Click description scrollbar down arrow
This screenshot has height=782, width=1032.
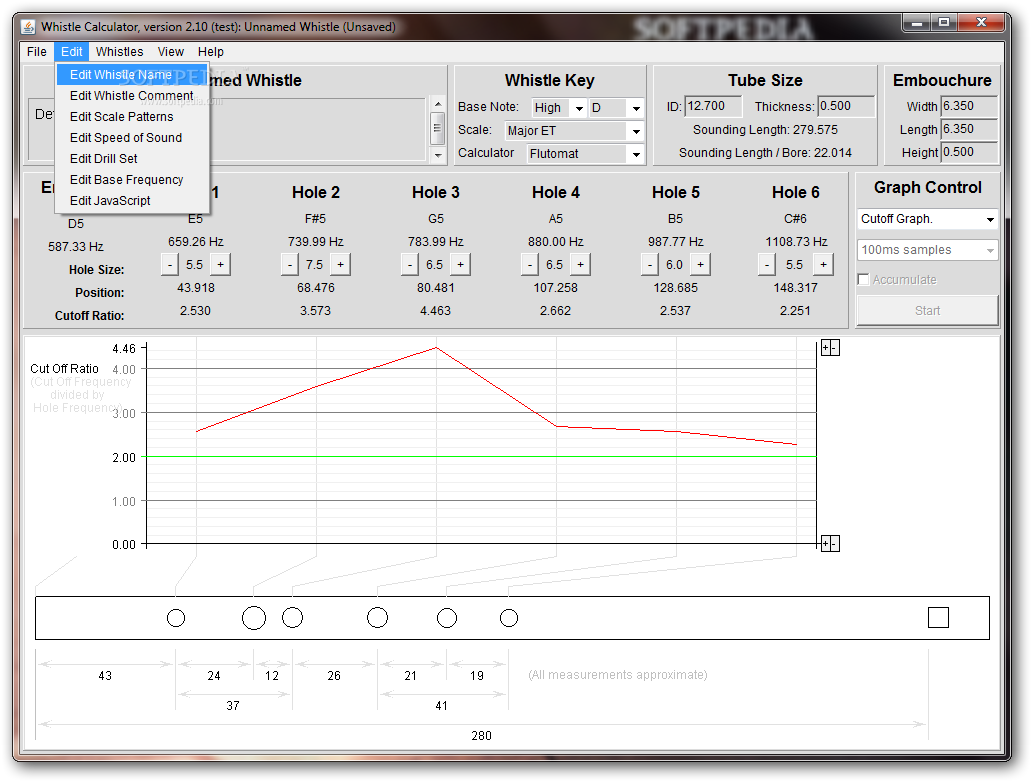(x=437, y=155)
